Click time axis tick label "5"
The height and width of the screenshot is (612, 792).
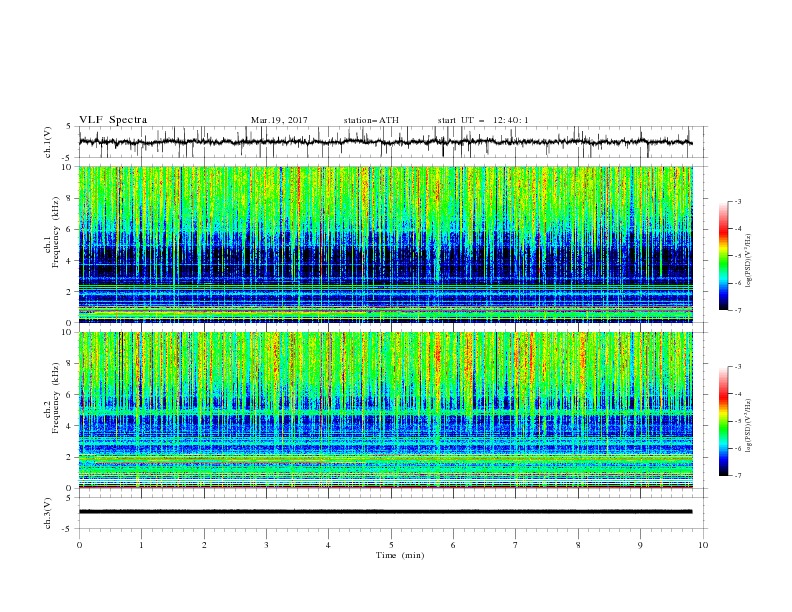(391, 545)
